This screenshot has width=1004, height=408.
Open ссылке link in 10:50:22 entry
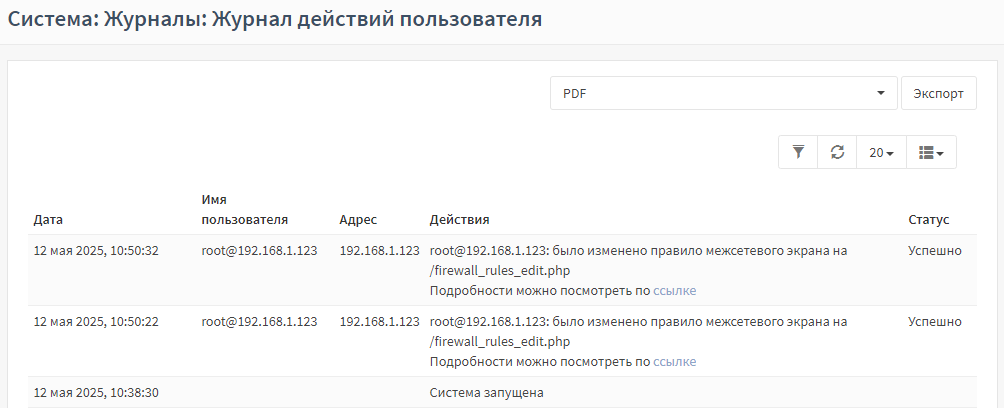point(674,362)
